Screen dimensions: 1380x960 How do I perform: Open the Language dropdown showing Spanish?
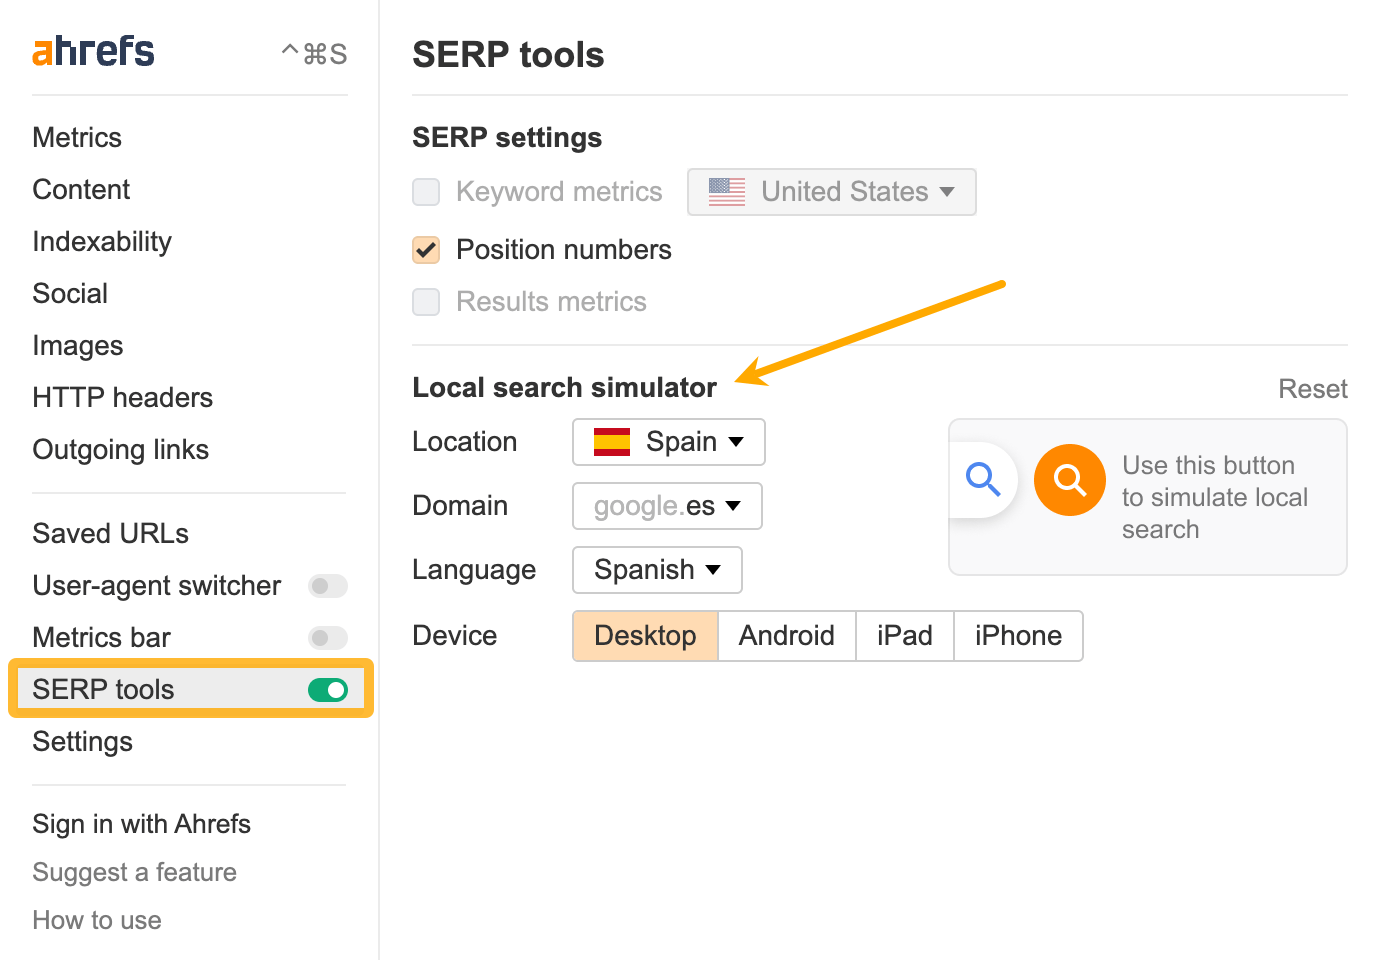[x=657, y=569]
